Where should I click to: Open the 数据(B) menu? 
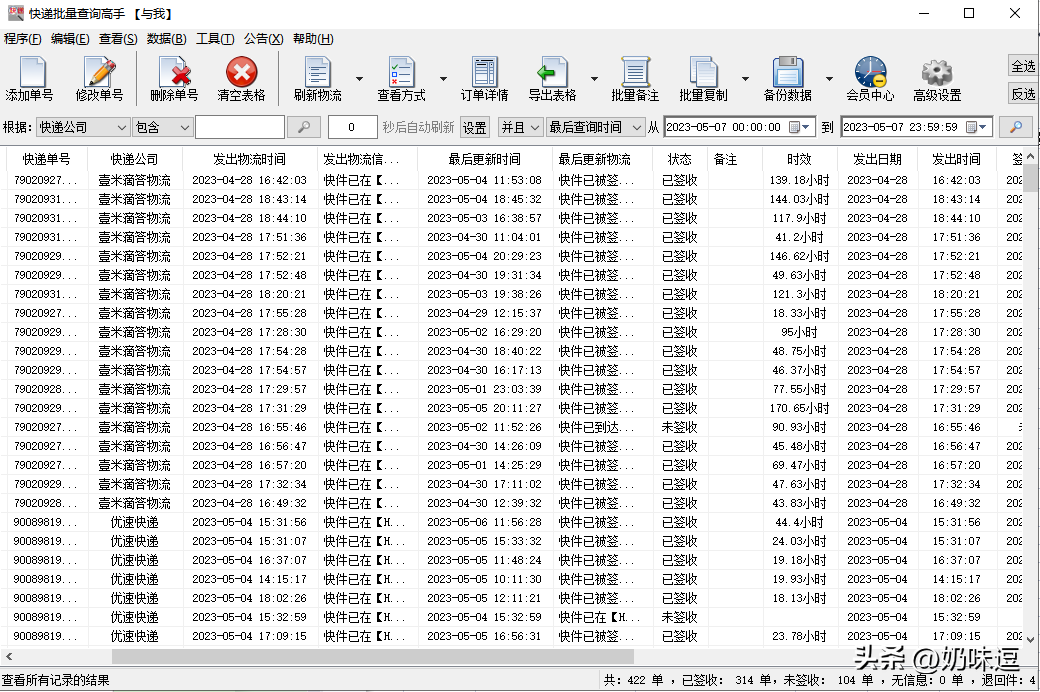[x=166, y=39]
